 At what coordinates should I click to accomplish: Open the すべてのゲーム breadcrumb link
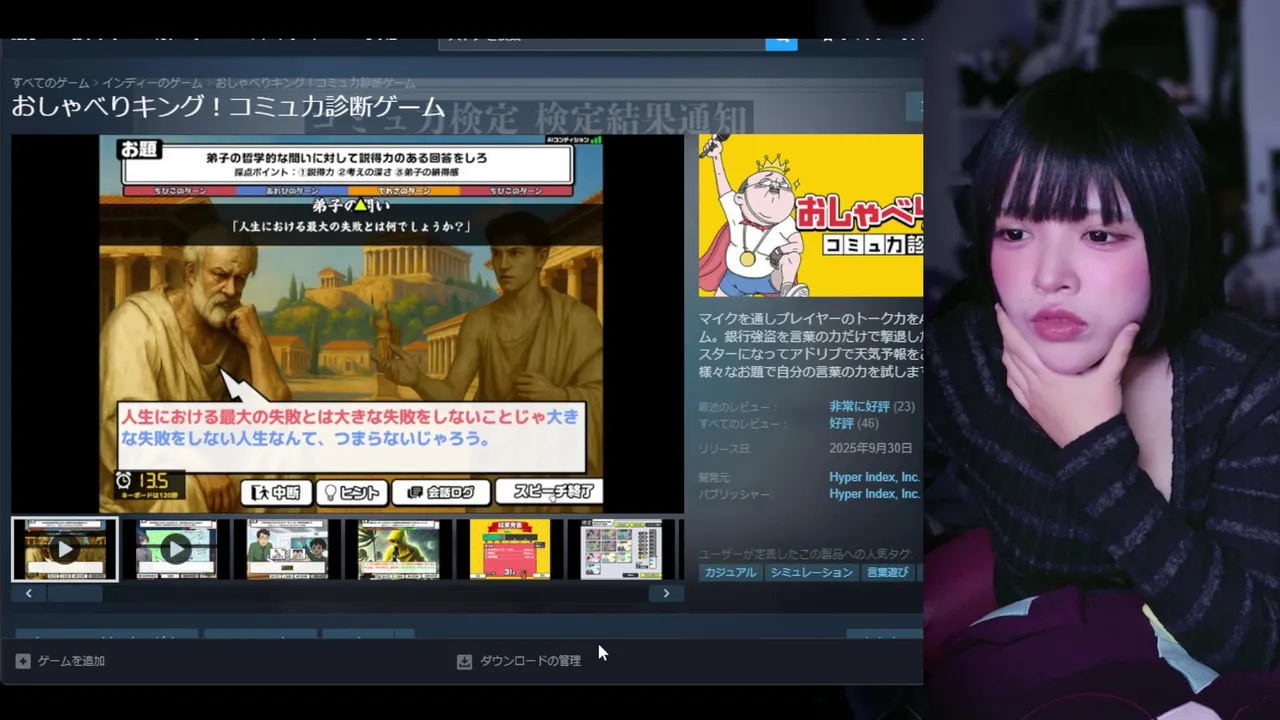point(50,83)
